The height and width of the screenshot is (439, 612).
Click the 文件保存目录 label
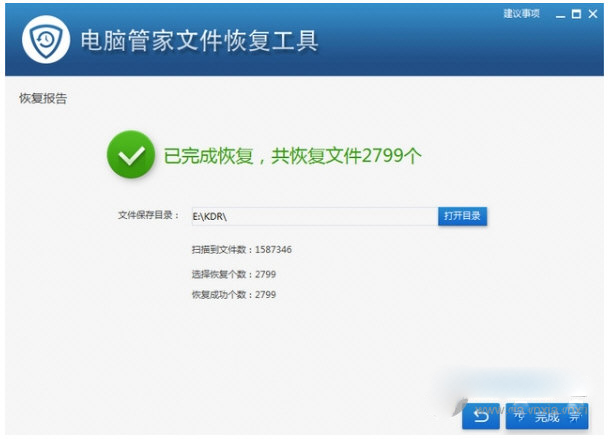[148, 215]
